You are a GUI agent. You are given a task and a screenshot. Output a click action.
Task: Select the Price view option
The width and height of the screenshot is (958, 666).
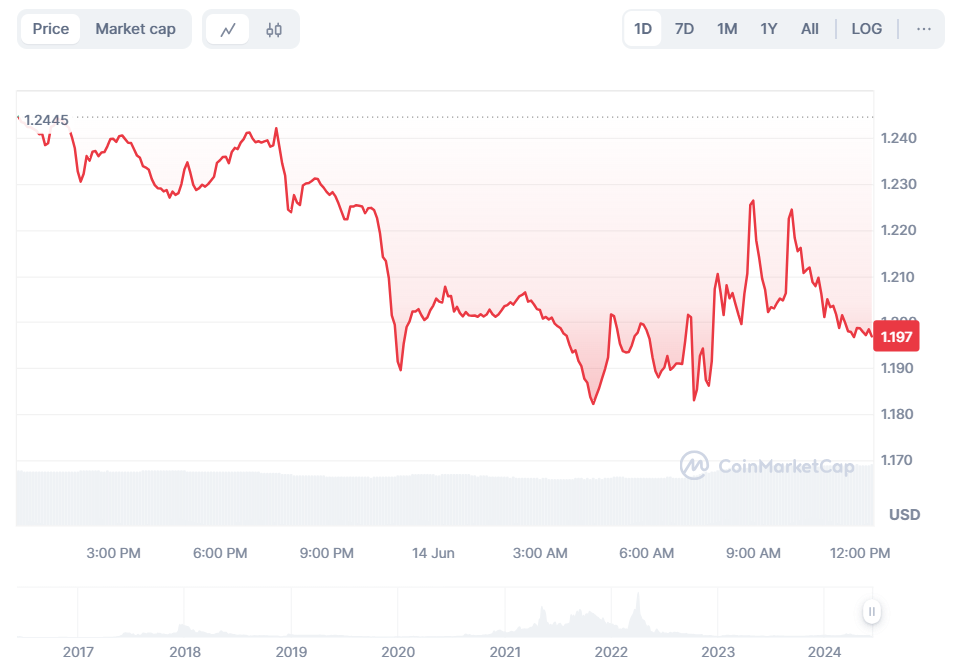point(50,29)
